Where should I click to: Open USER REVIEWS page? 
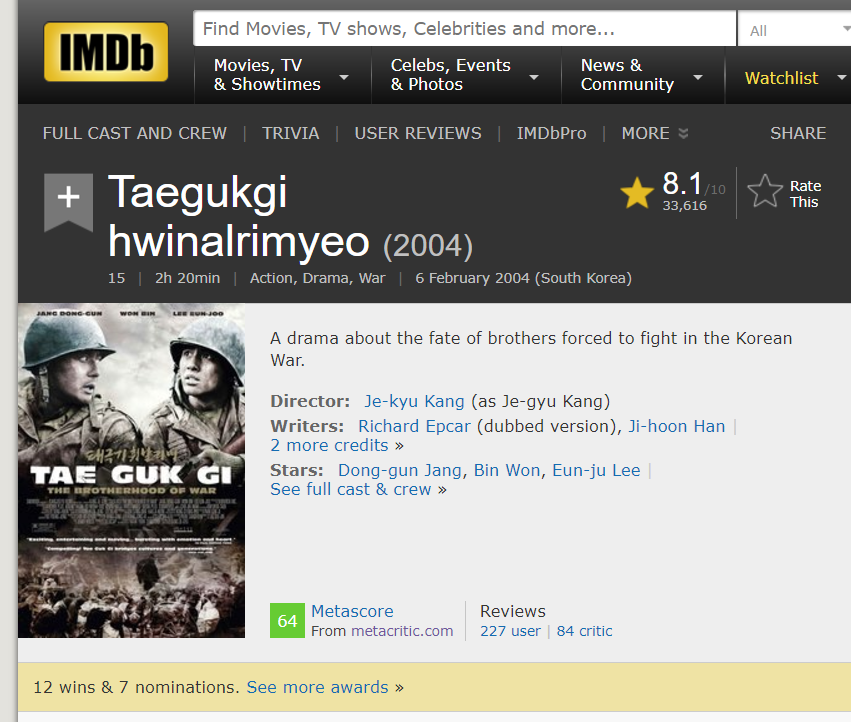[417, 133]
